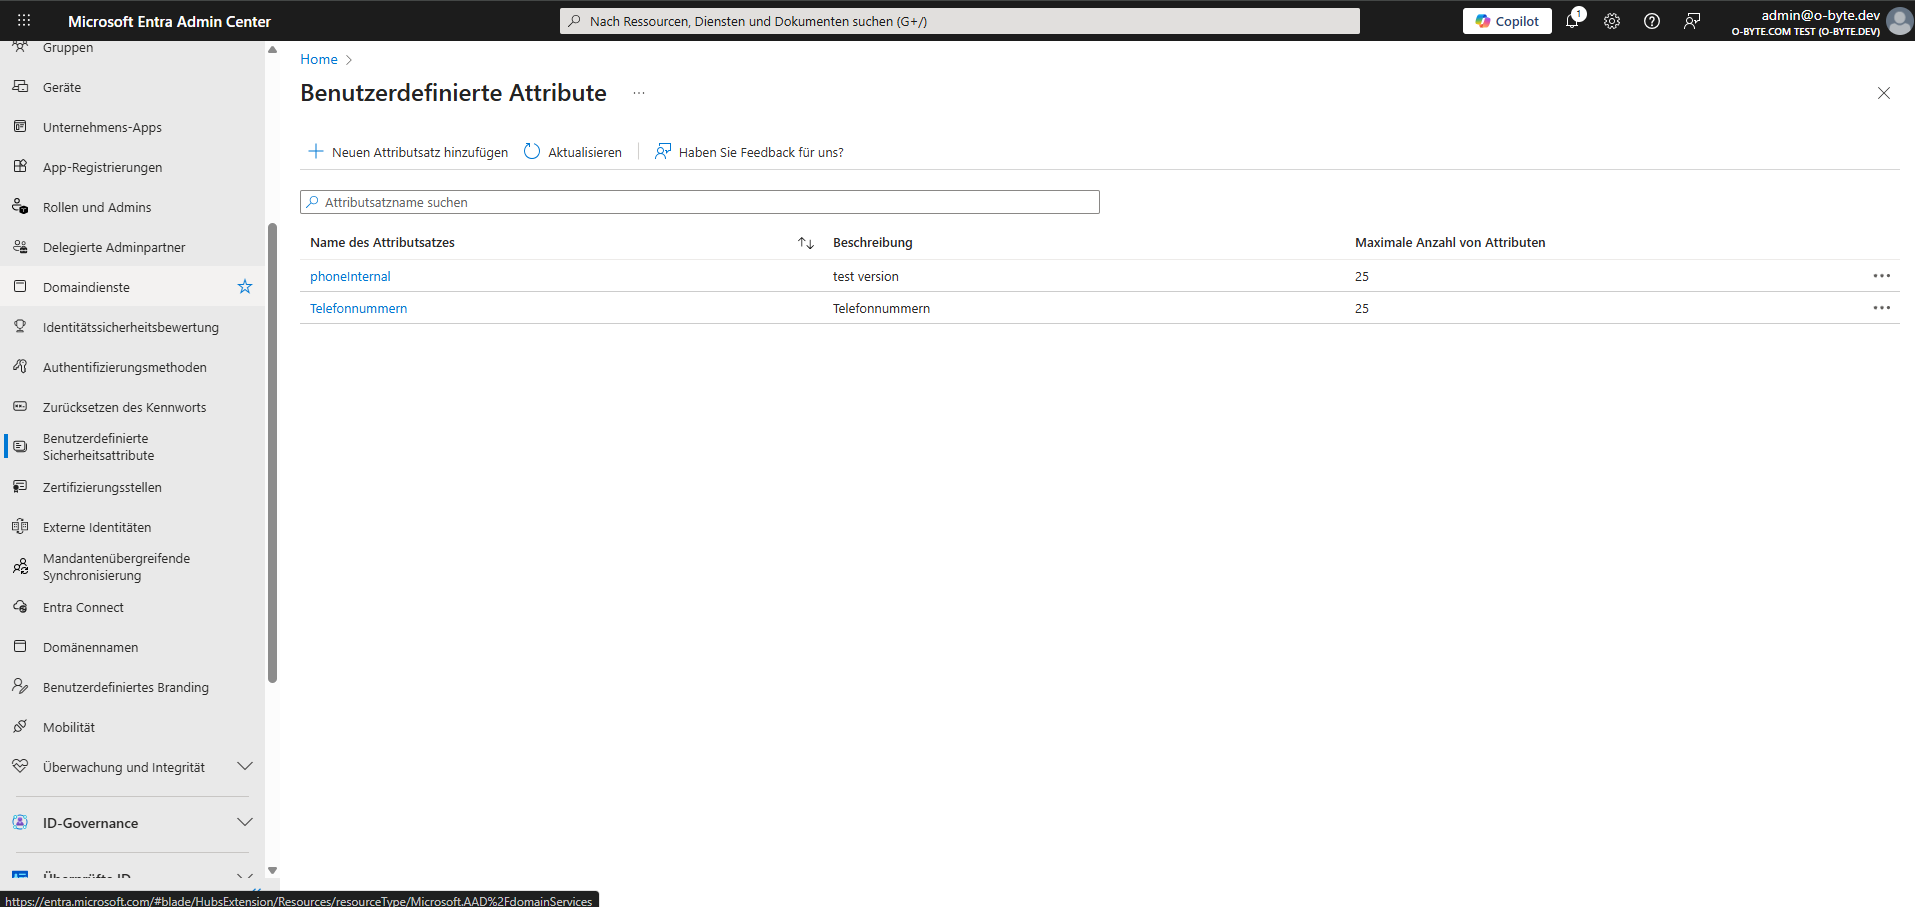Open more options for Telefonnummern row
1915x907 pixels.
[x=1881, y=308]
